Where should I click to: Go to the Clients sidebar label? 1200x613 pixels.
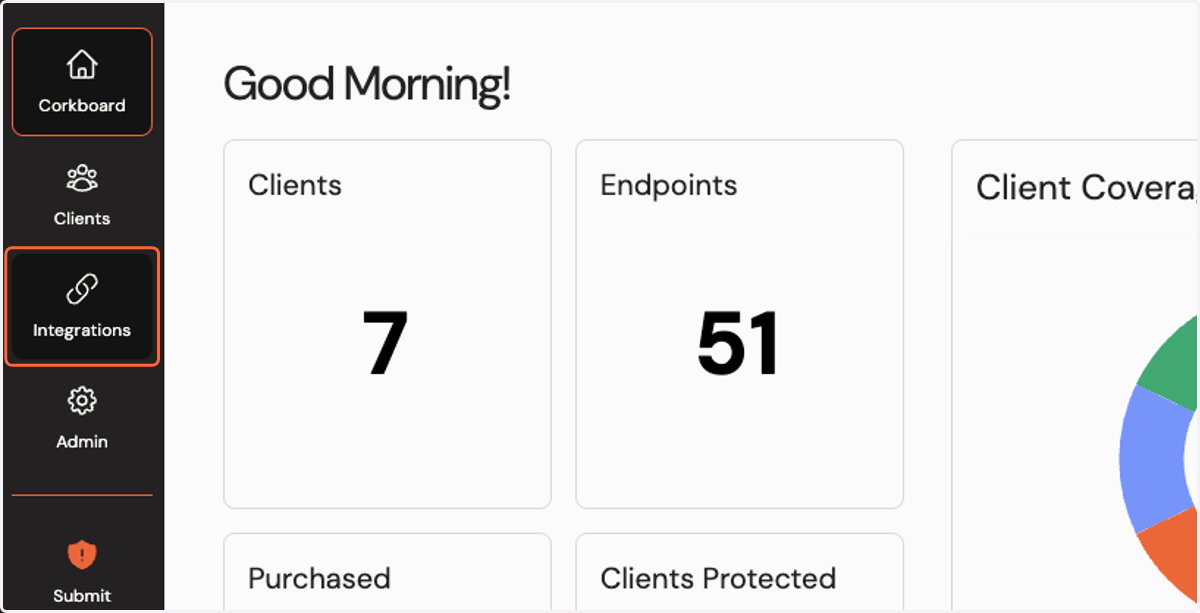pos(82,218)
